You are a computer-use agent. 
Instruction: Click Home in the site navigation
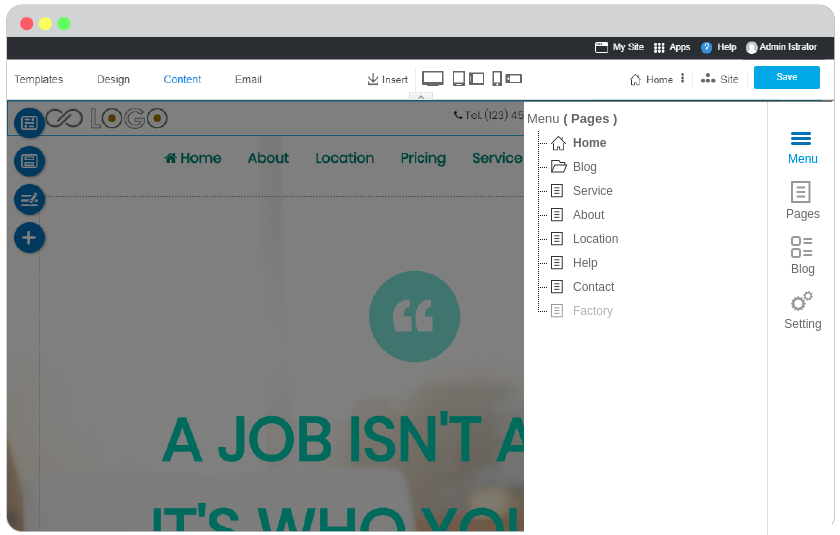coord(193,158)
